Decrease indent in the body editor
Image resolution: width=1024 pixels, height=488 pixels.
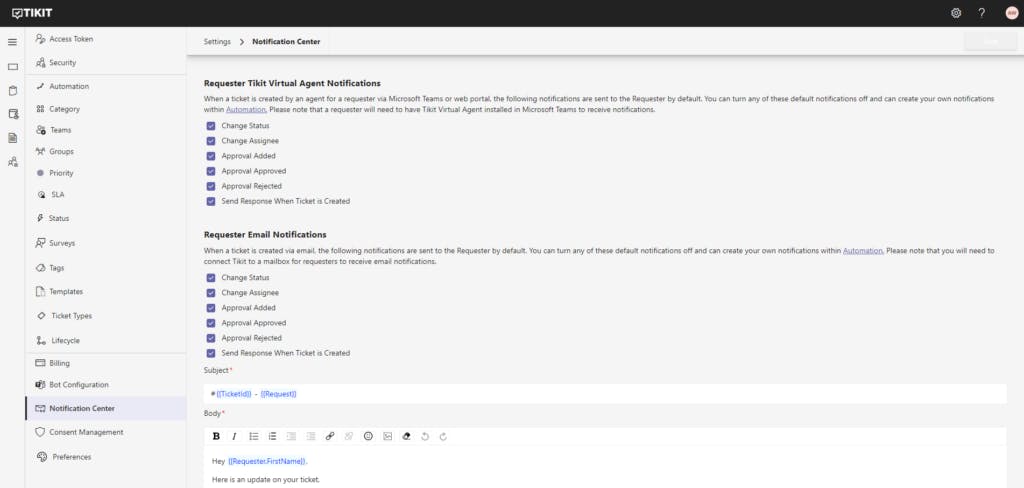click(x=291, y=436)
